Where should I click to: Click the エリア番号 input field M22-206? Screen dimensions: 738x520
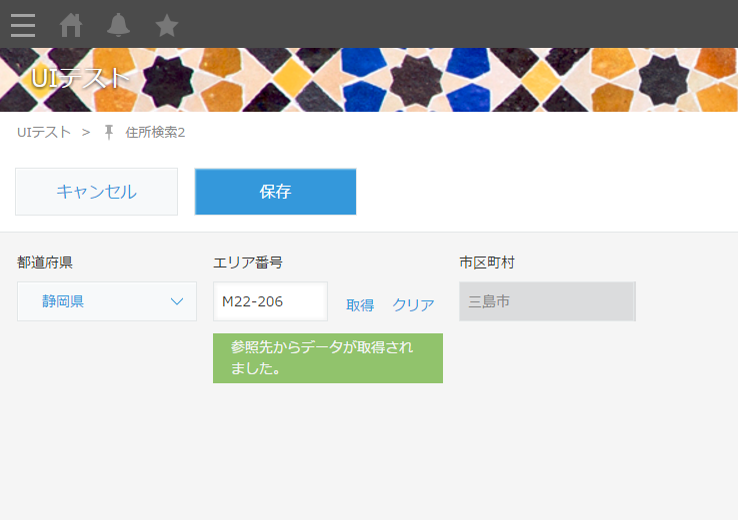point(270,301)
